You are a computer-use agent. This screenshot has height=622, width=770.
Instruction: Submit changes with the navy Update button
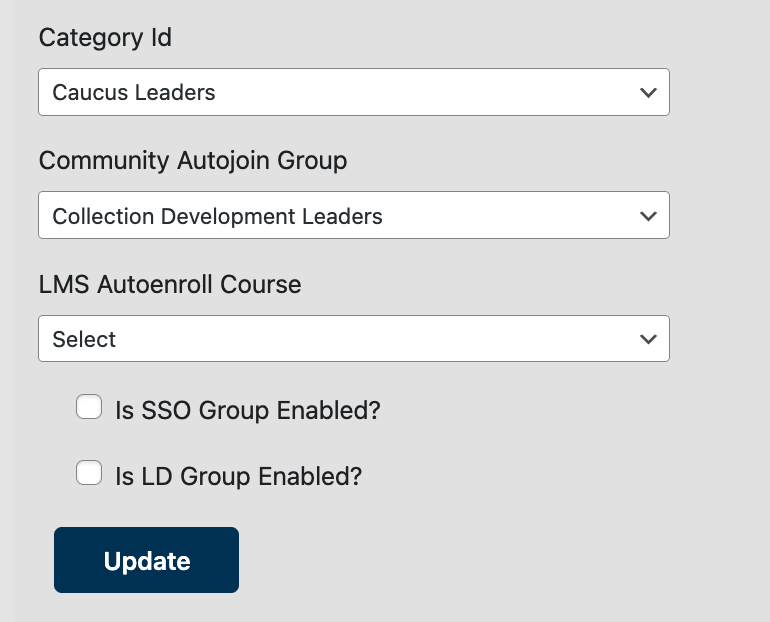click(x=146, y=560)
